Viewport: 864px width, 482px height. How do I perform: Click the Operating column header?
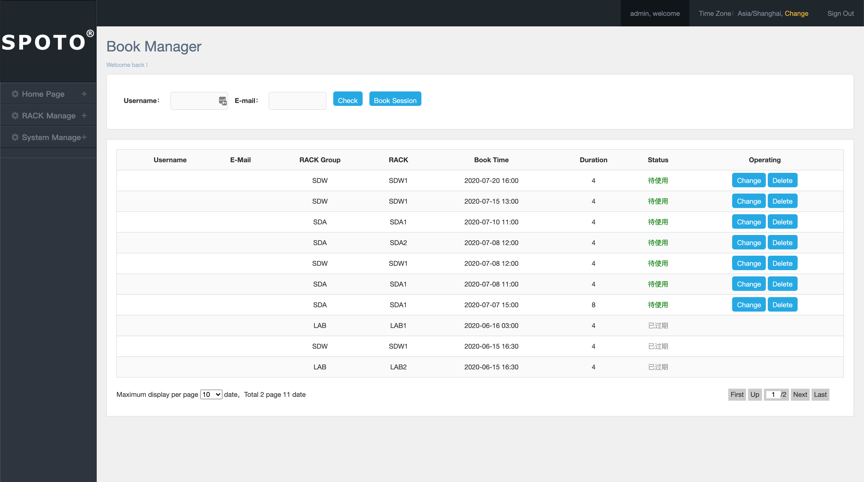pyautogui.click(x=764, y=160)
